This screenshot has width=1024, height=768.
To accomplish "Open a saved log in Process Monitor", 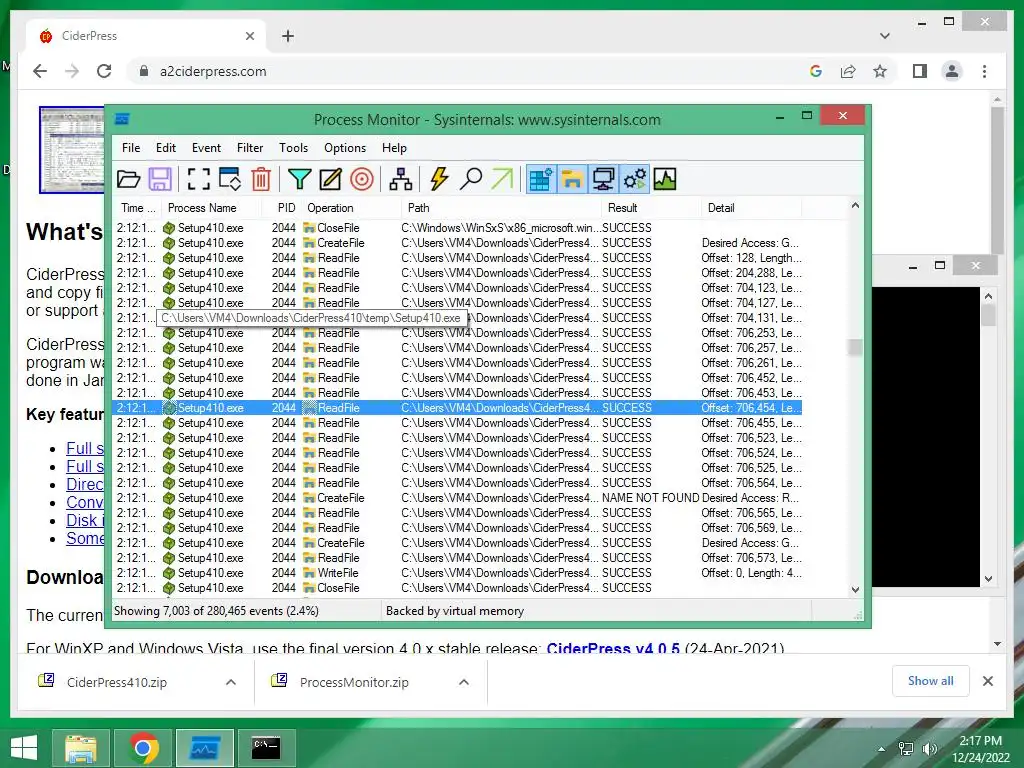I will [x=129, y=179].
